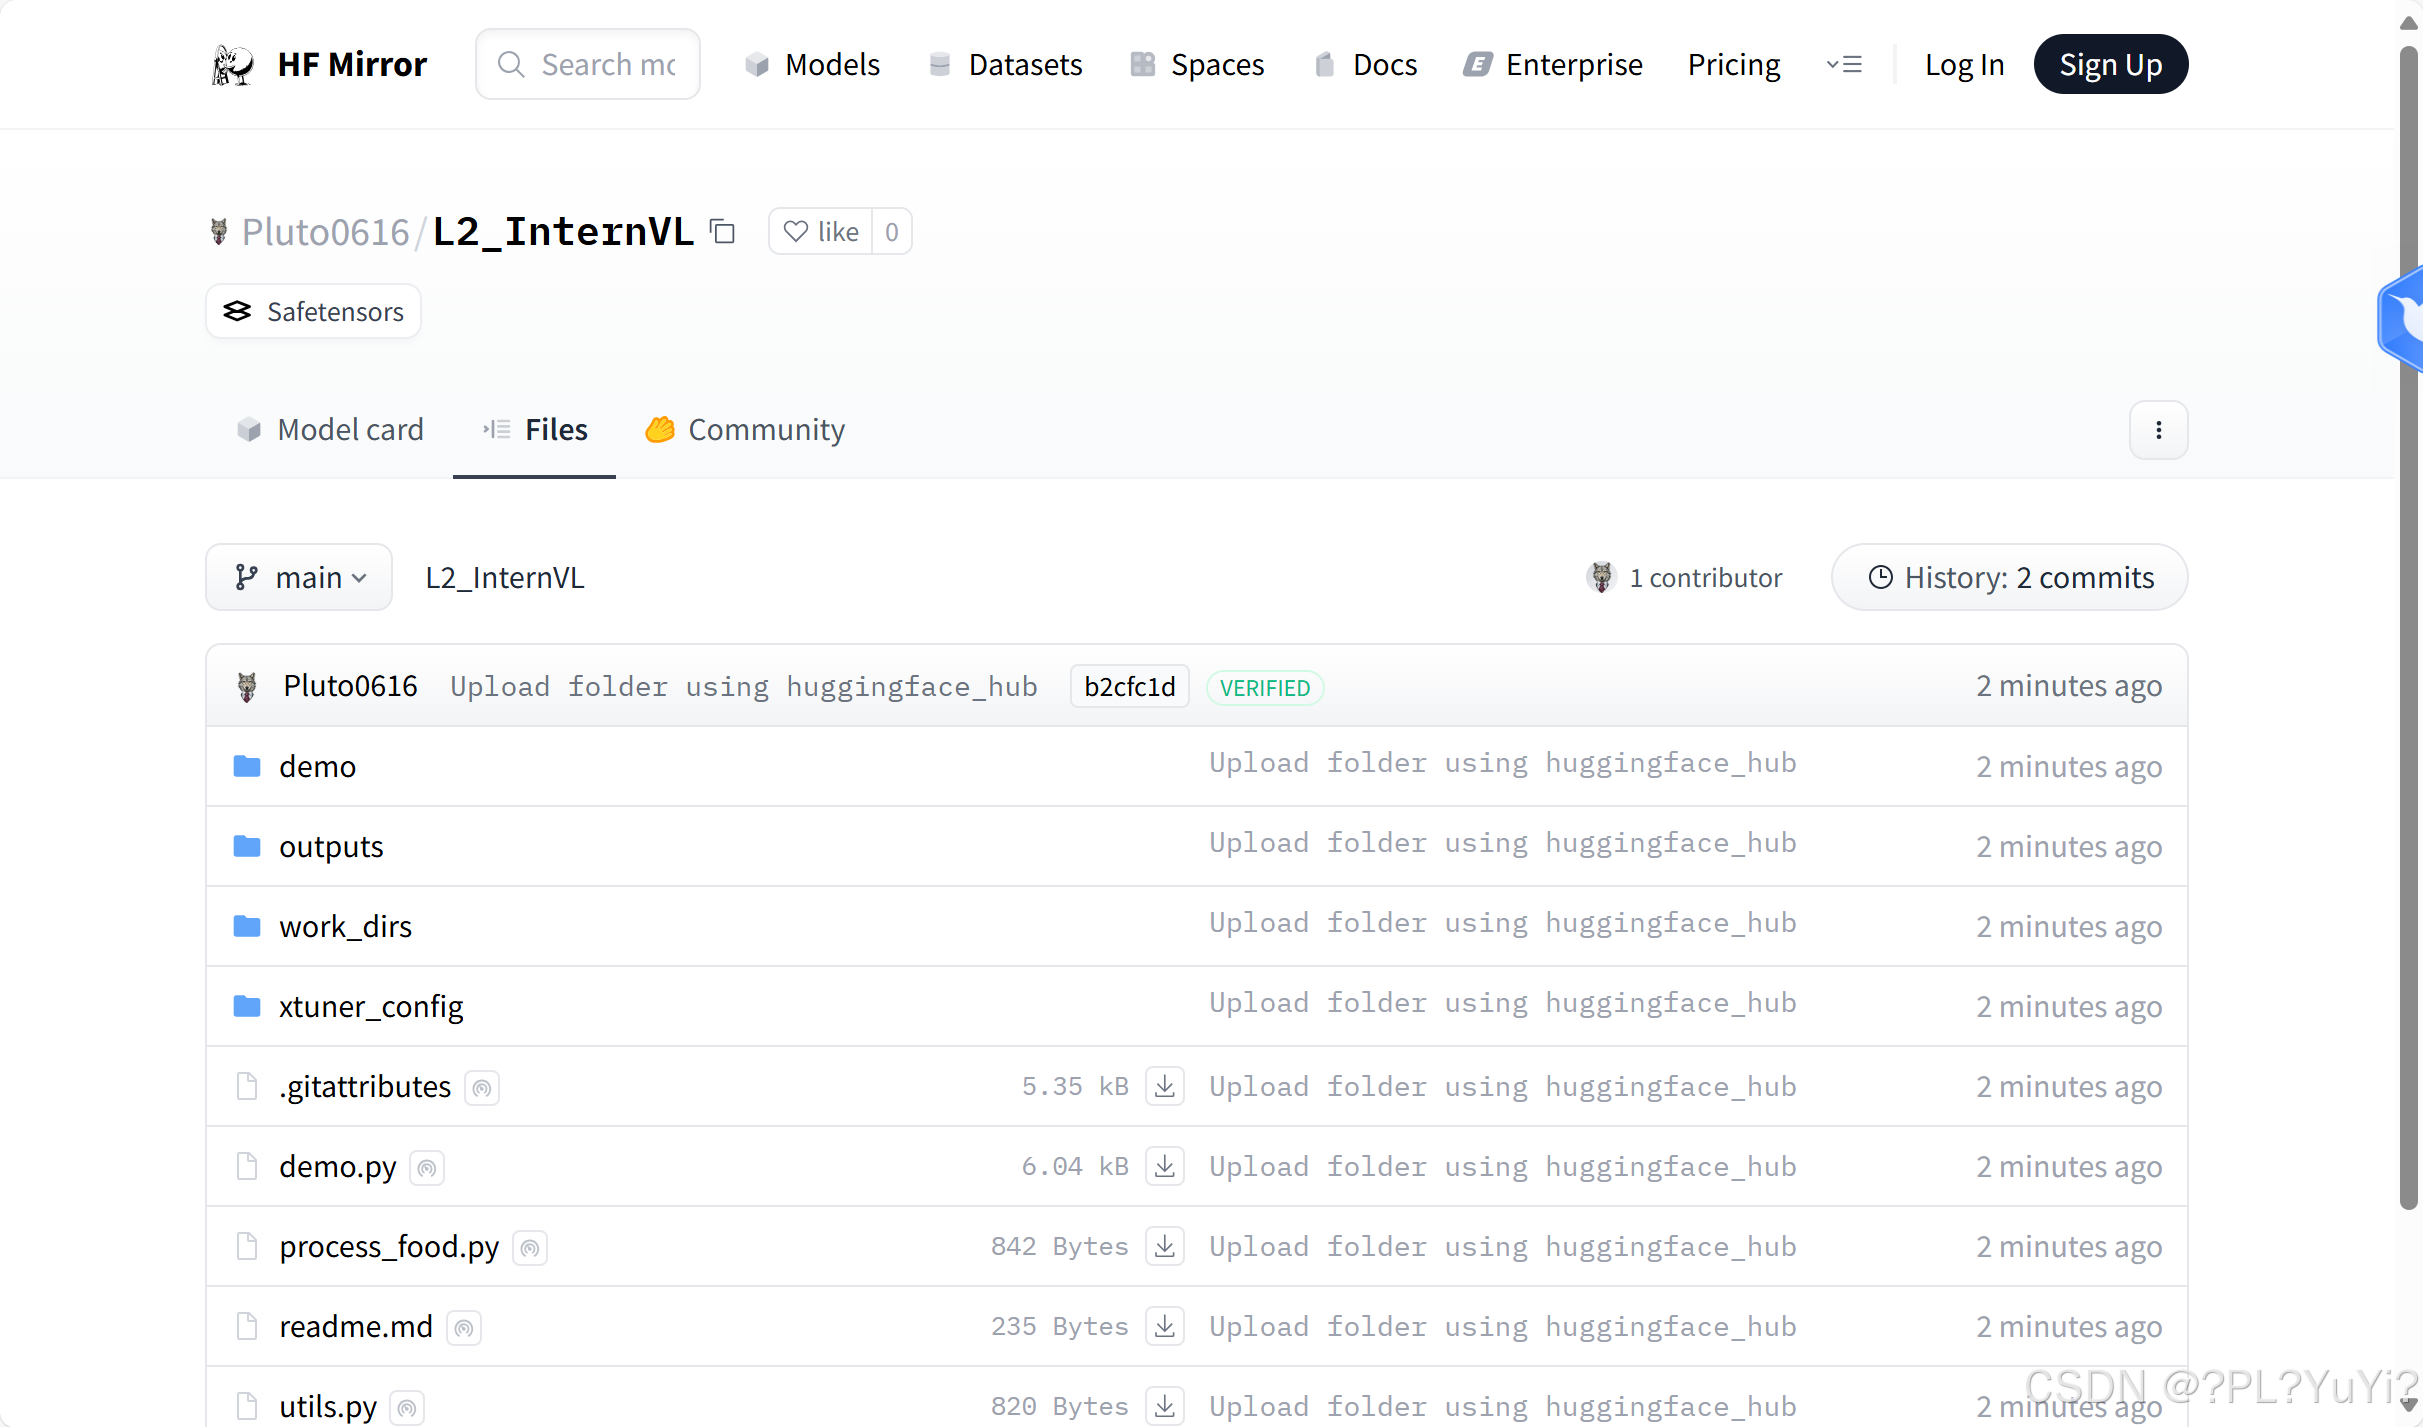Expand the main branch dropdown
This screenshot has height=1427, width=2423.
(299, 577)
